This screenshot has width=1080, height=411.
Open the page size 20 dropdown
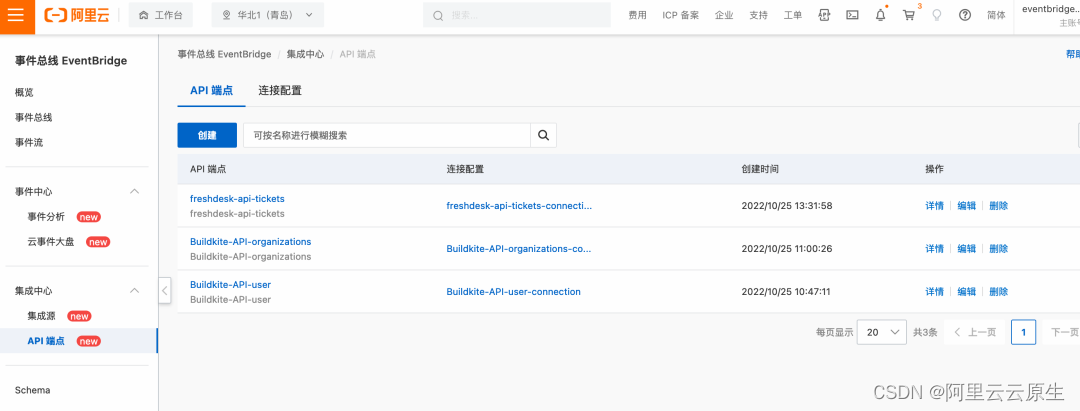(882, 332)
